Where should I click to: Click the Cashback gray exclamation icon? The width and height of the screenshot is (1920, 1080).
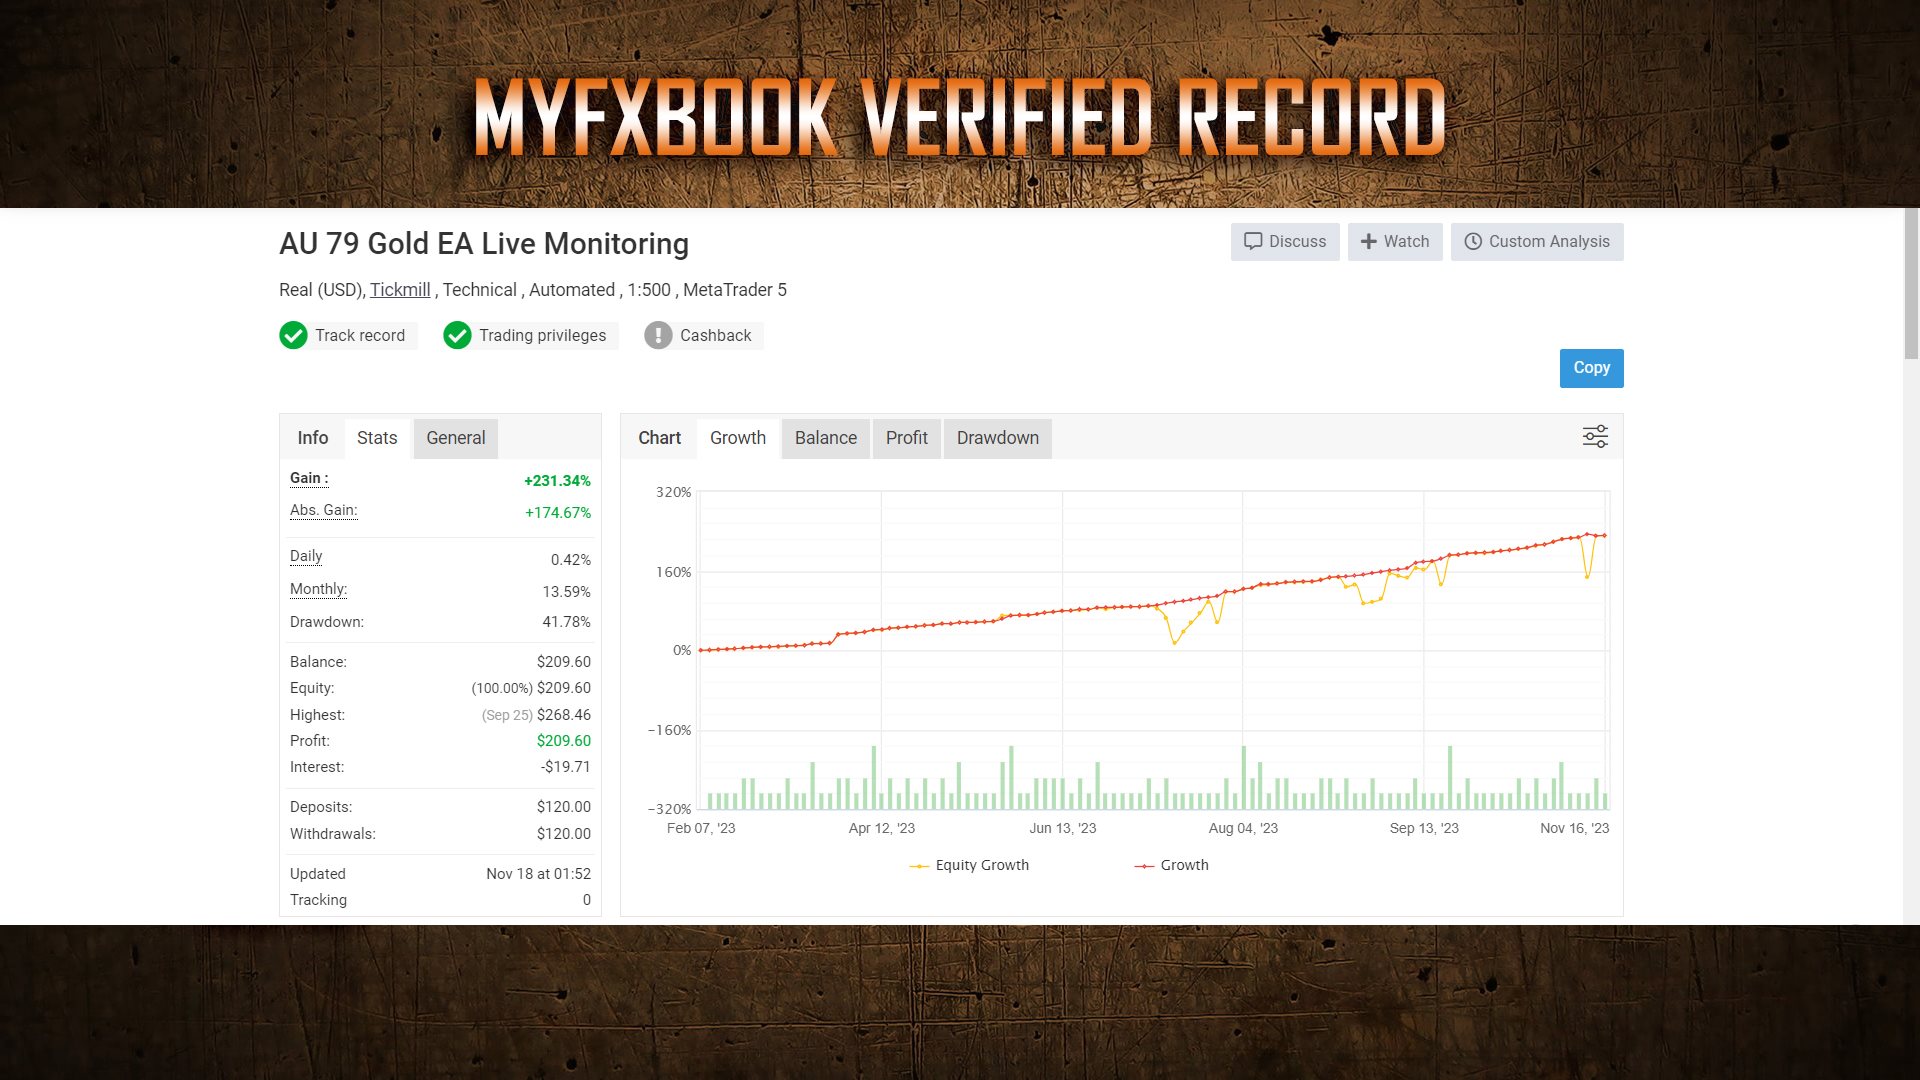click(x=658, y=336)
